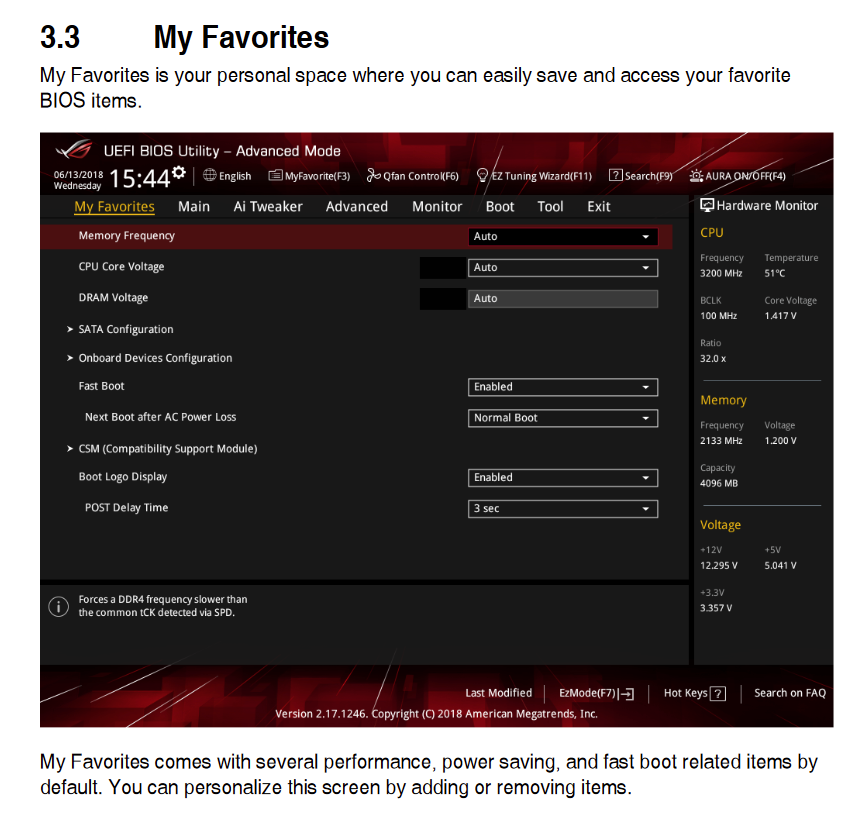Click the DRAM Voltage black value box
Viewport: 861px width, 825px height.
tap(443, 299)
